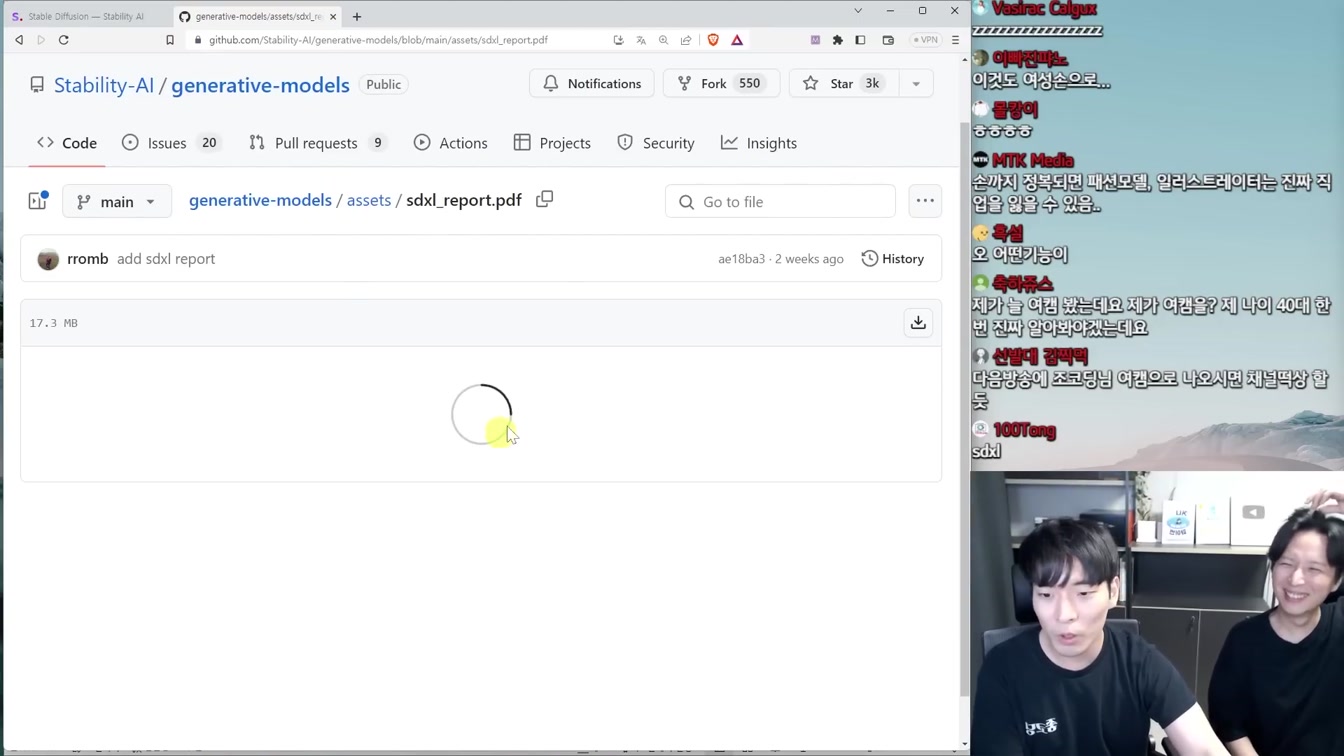Click the github.com address bar URL
This screenshot has height=756, width=1344.
pos(378,40)
